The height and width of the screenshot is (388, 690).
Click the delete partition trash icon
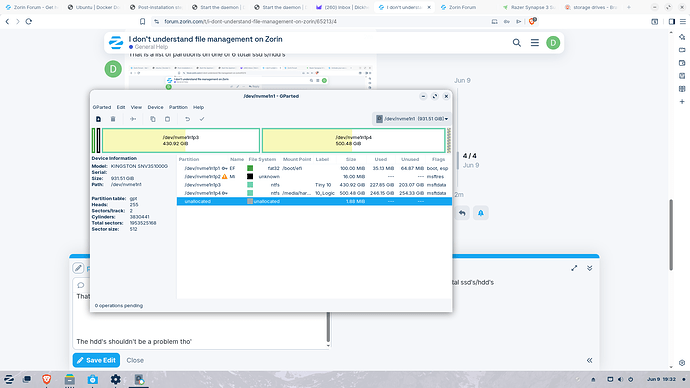click(x=113, y=119)
